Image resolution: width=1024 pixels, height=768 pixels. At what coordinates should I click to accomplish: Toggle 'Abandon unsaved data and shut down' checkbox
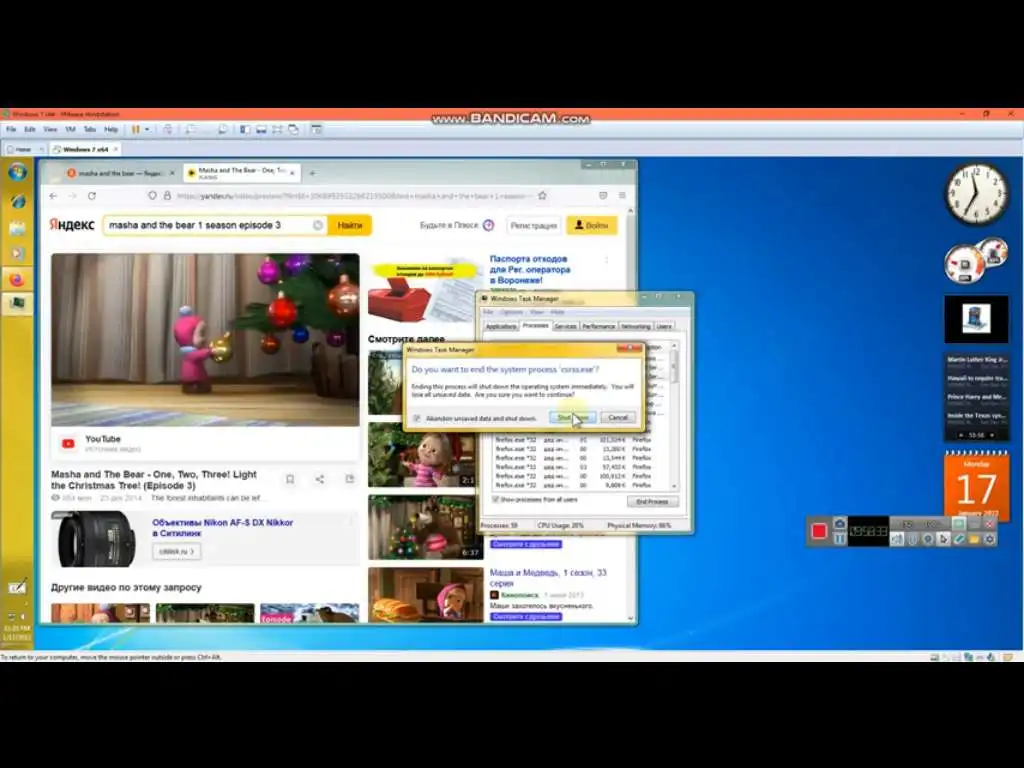417,418
